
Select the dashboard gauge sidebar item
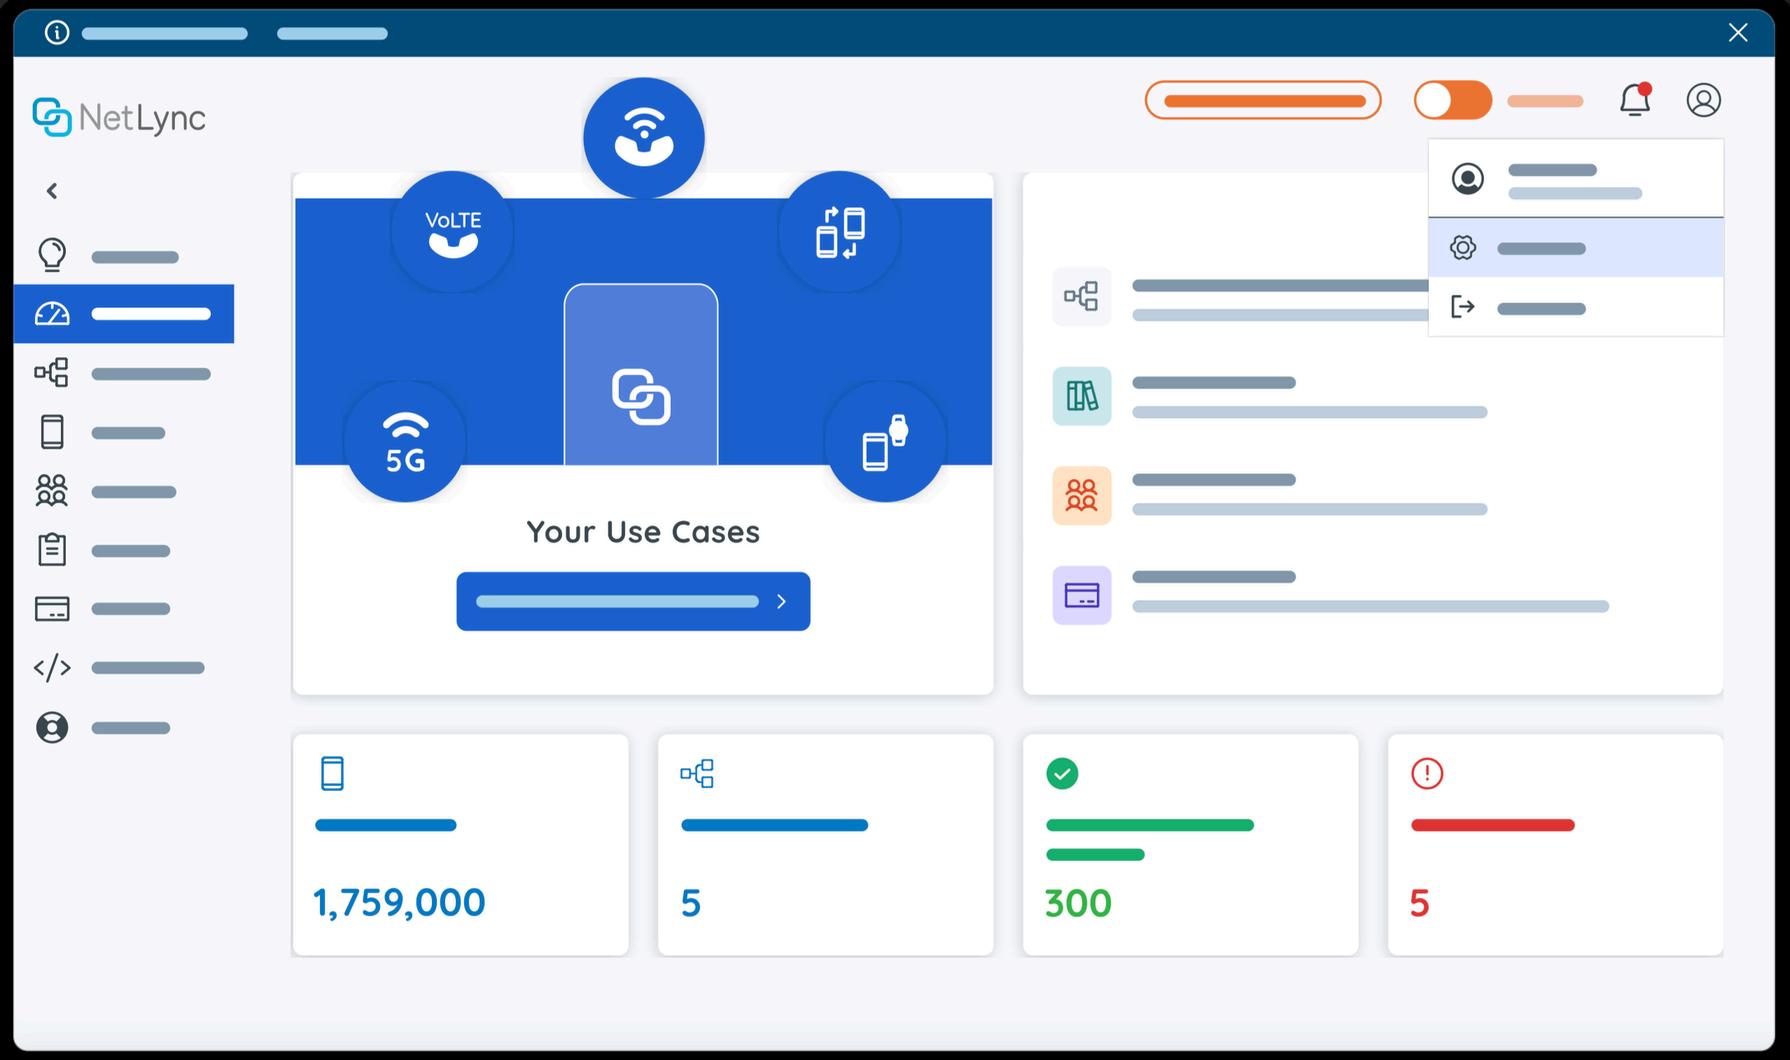coord(124,314)
